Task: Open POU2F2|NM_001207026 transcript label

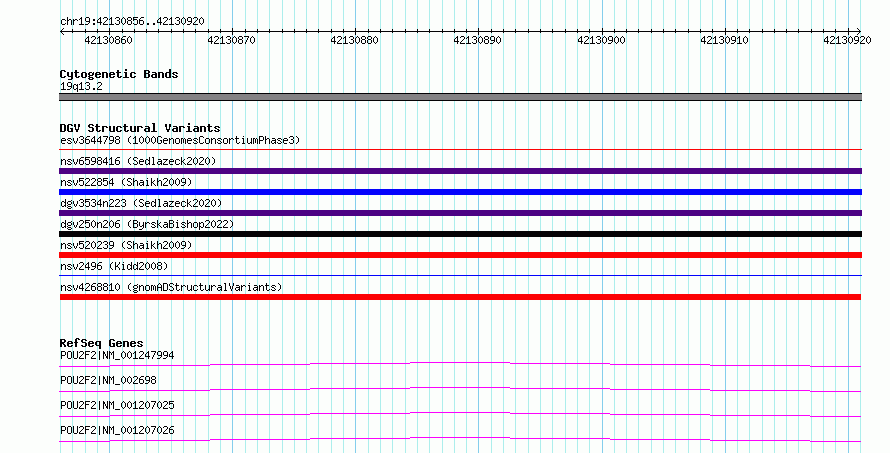Action: click(x=117, y=430)
